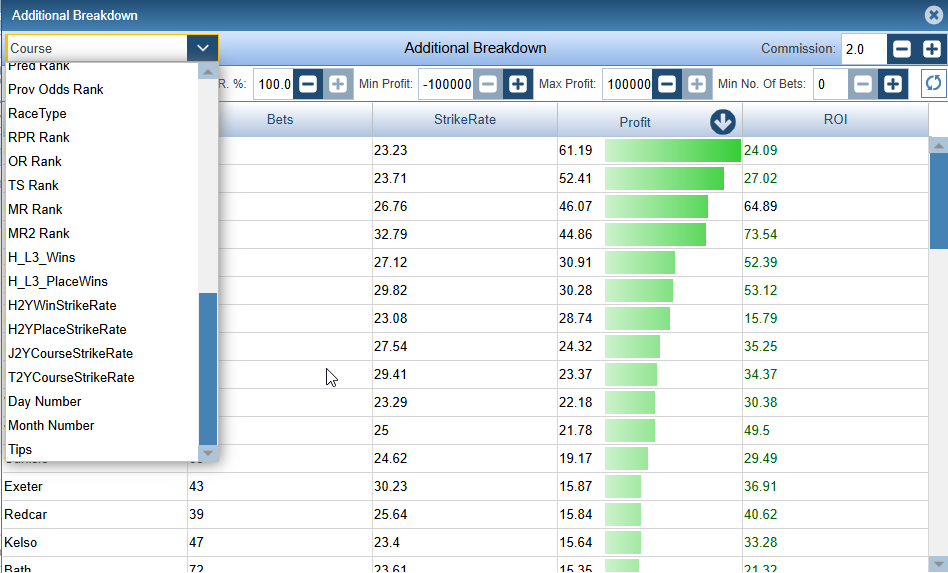Collapse the Course dropdown using its chevron
The height and width of the screenshot is (573, 948).
(202, 48)
